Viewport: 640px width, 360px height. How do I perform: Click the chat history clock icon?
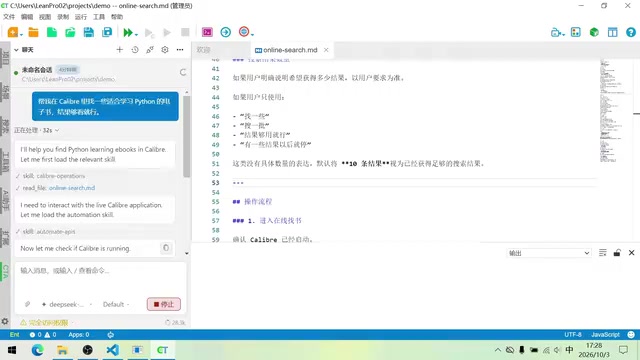tap(135, 50)
